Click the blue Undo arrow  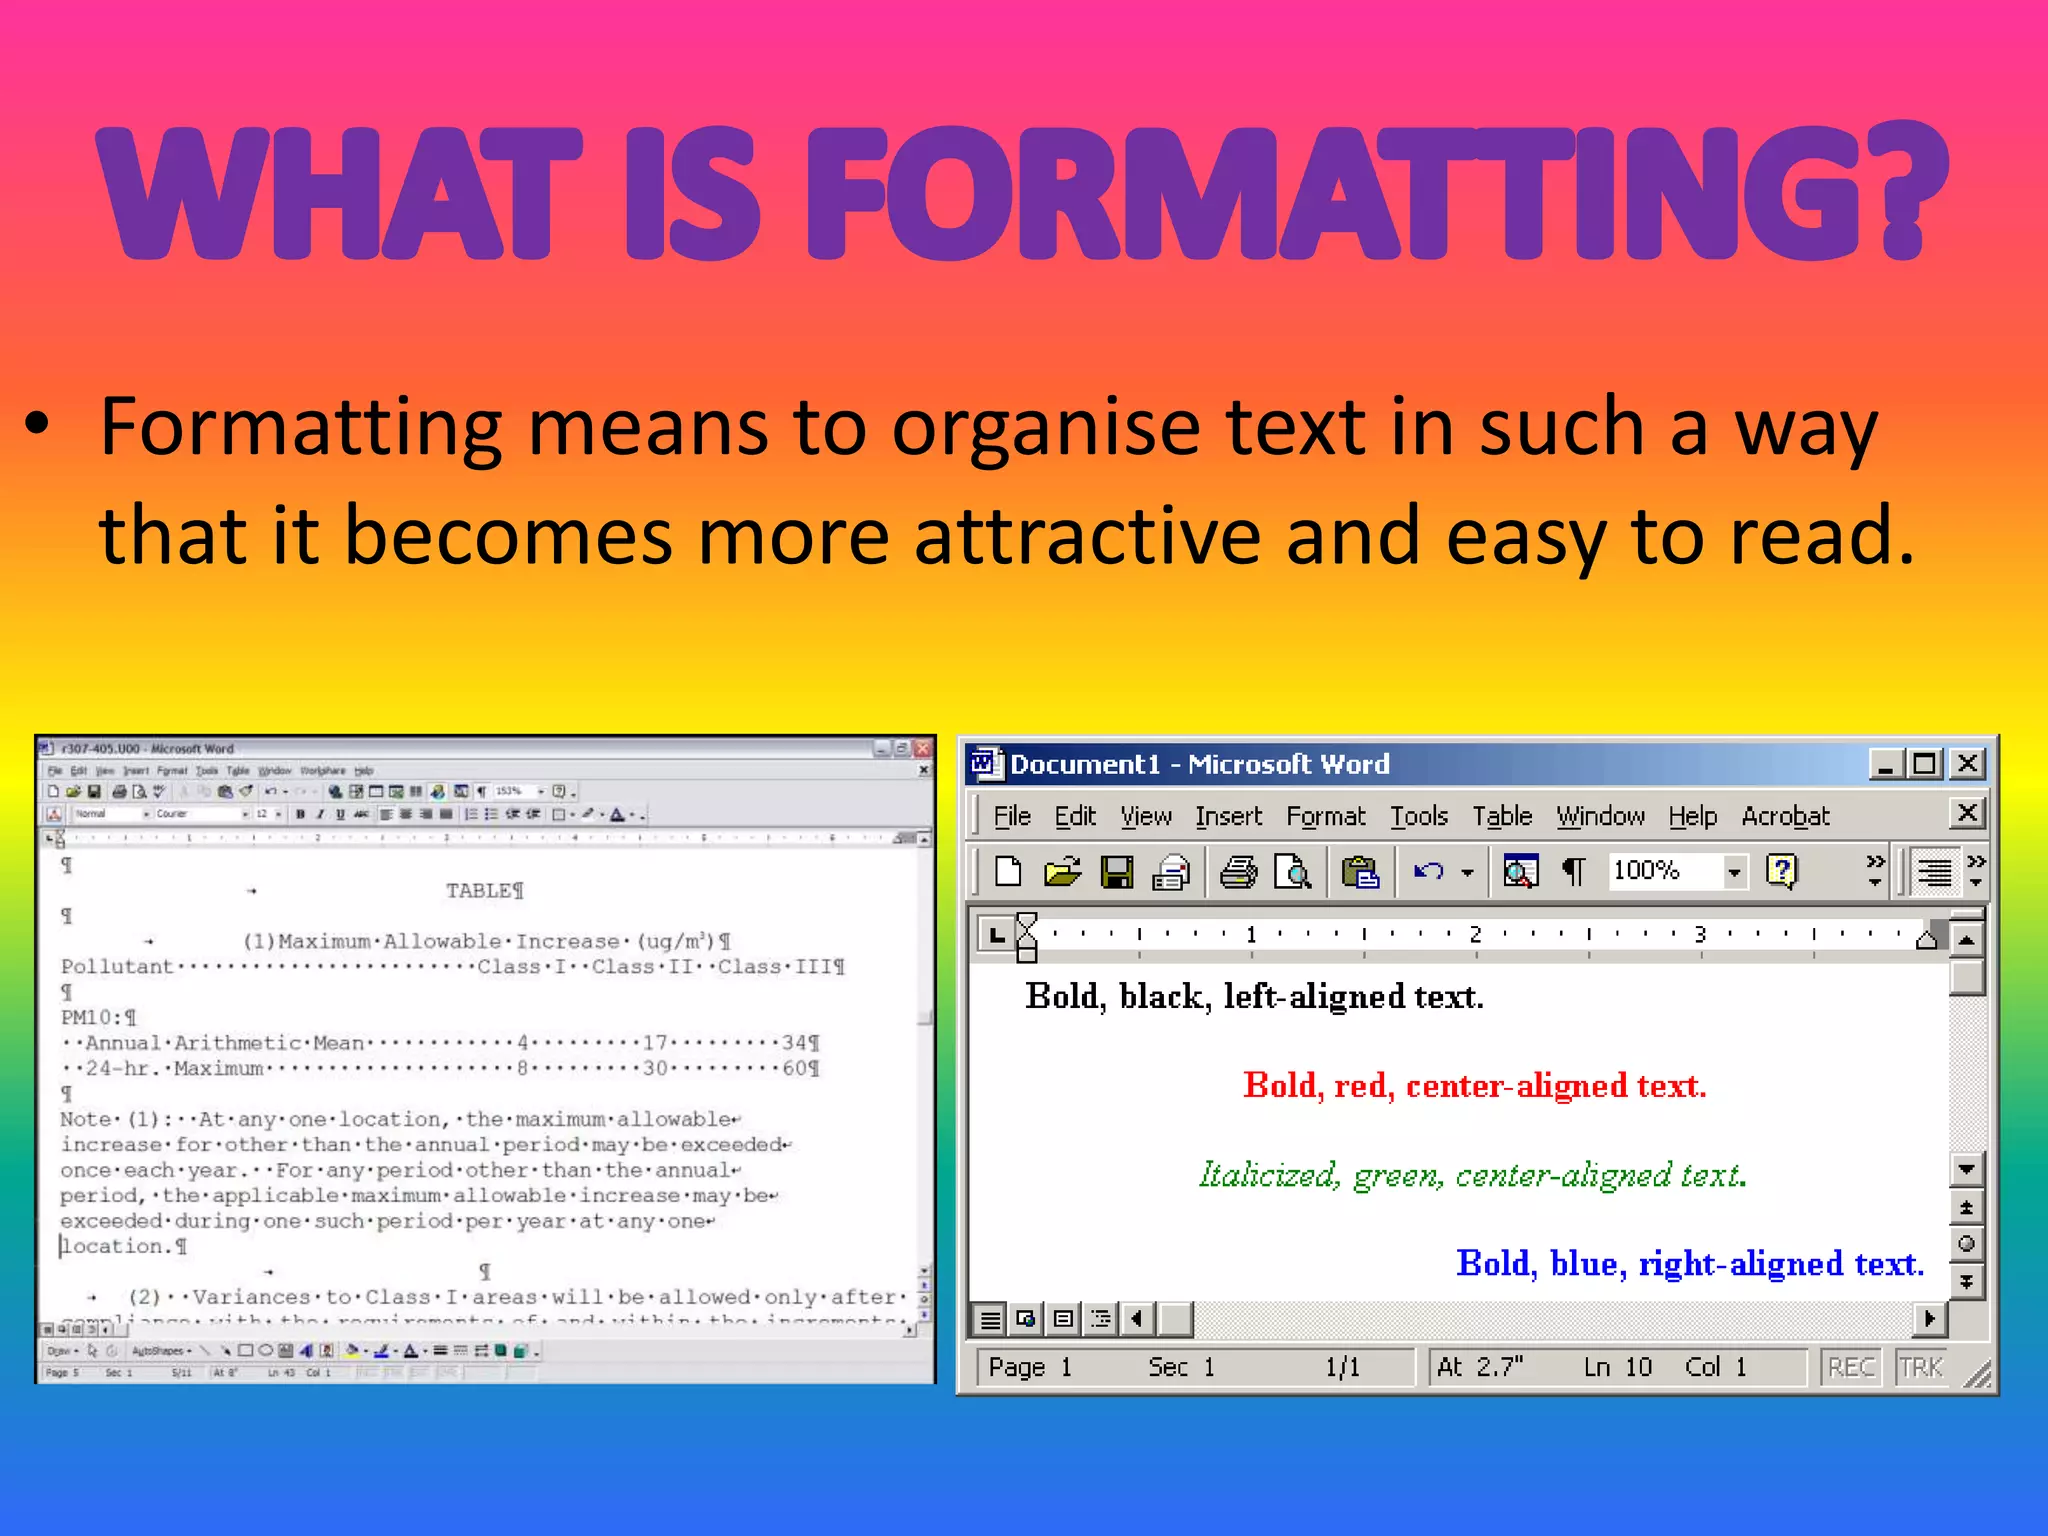(1428, 872)
